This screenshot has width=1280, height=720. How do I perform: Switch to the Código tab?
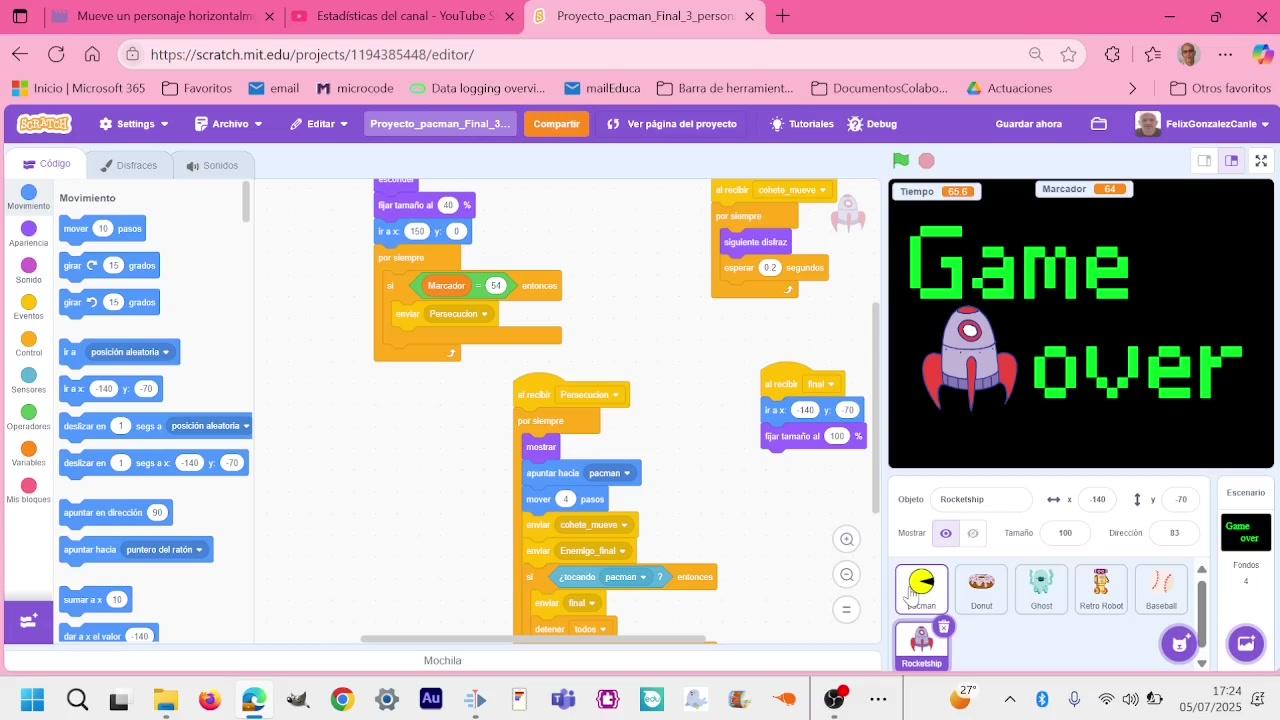point(47,164)
